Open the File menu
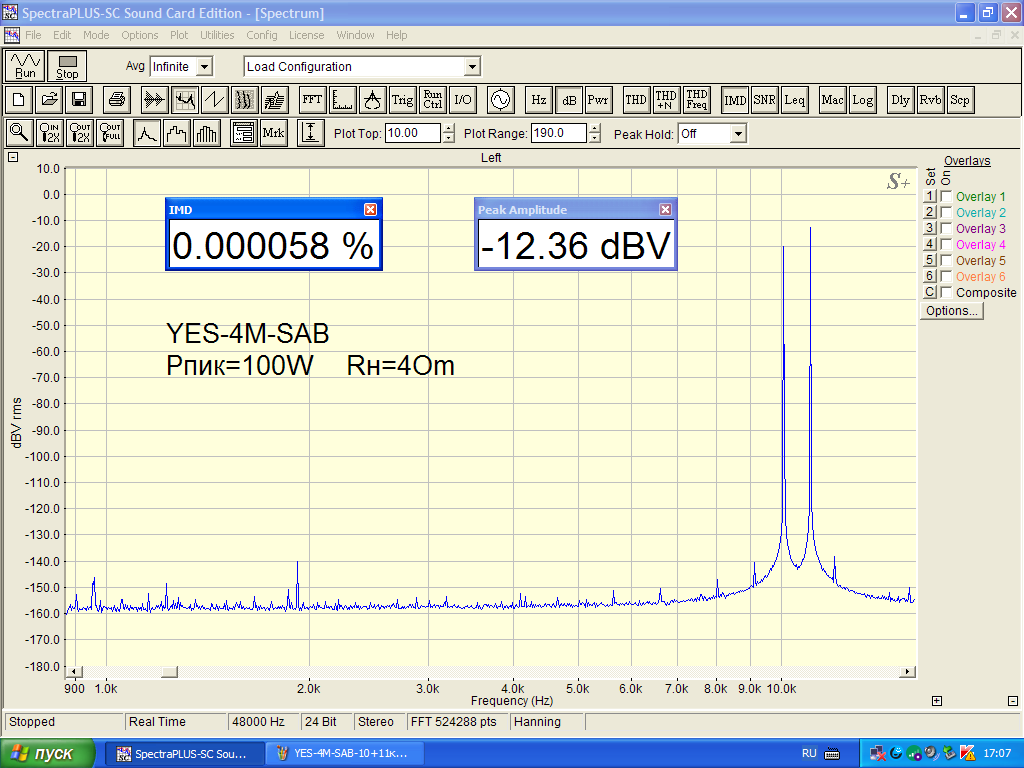1024x768 pixels. (33, 35)
